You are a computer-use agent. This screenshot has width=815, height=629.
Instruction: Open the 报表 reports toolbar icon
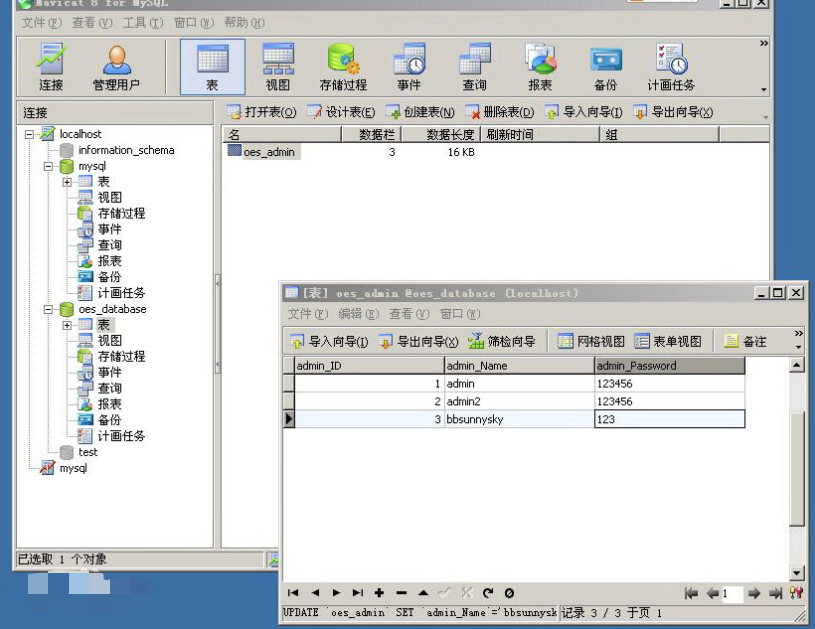pyautogui.click(x=540, y=68)
